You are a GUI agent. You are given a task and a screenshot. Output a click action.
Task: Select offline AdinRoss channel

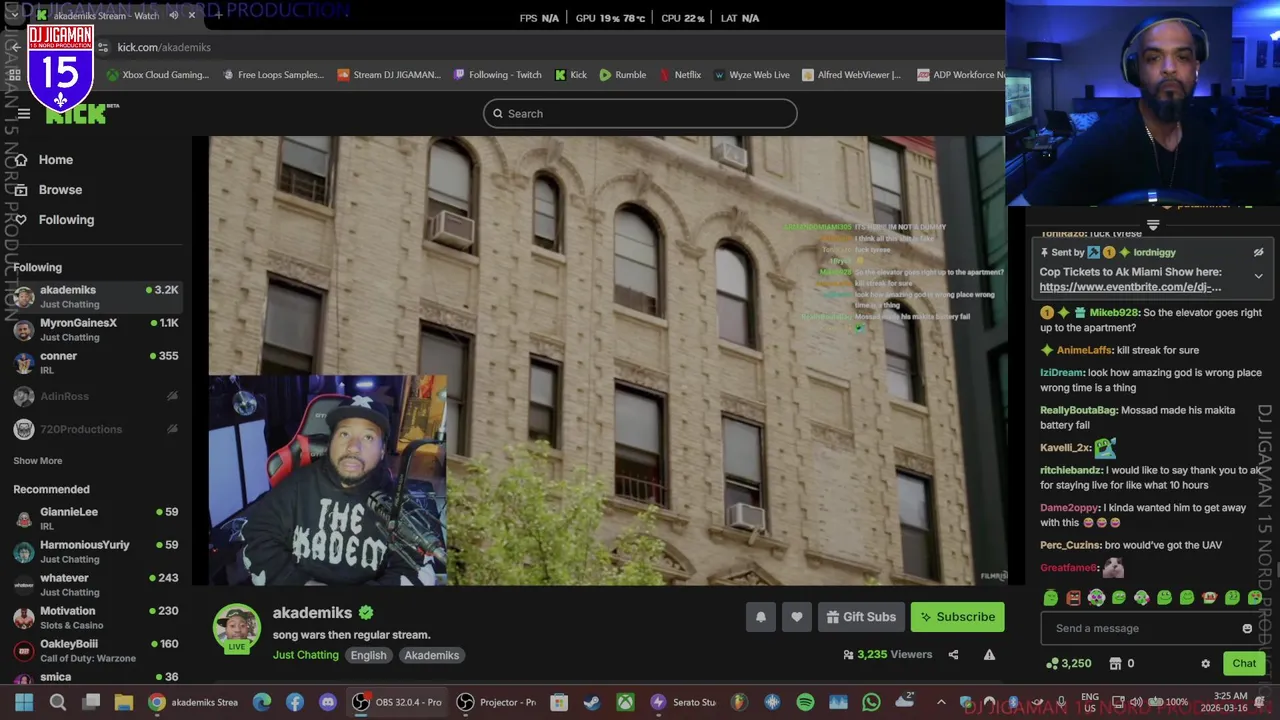tap(96, 397)
